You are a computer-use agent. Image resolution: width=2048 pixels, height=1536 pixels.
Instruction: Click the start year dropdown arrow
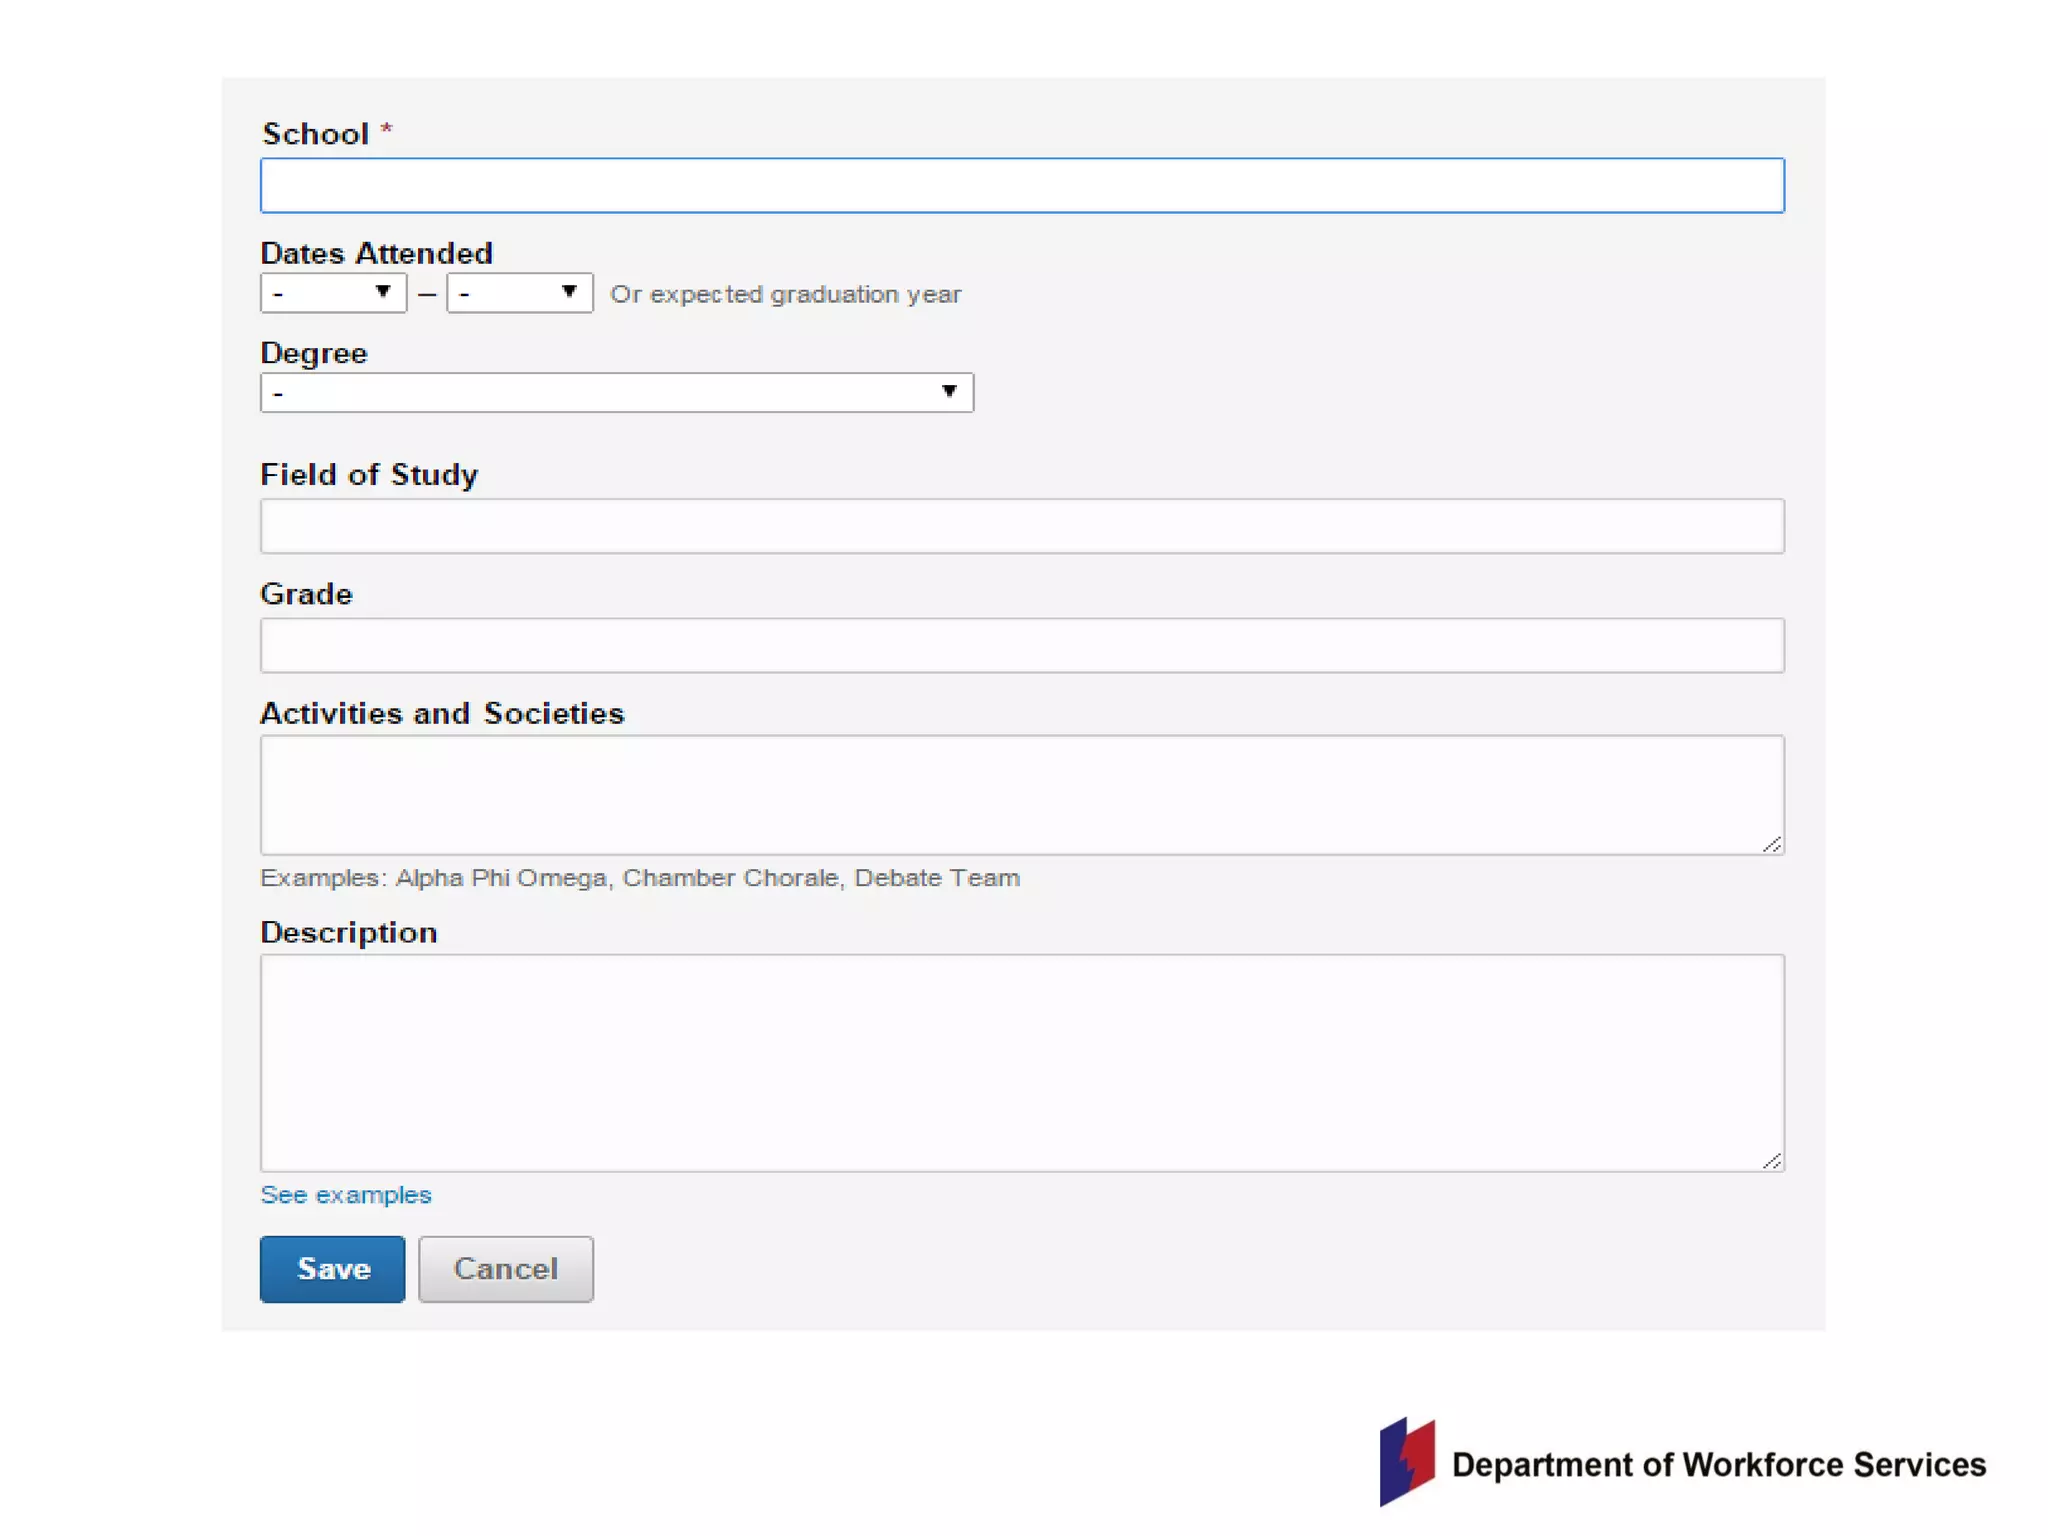click(x=383, y=291)
